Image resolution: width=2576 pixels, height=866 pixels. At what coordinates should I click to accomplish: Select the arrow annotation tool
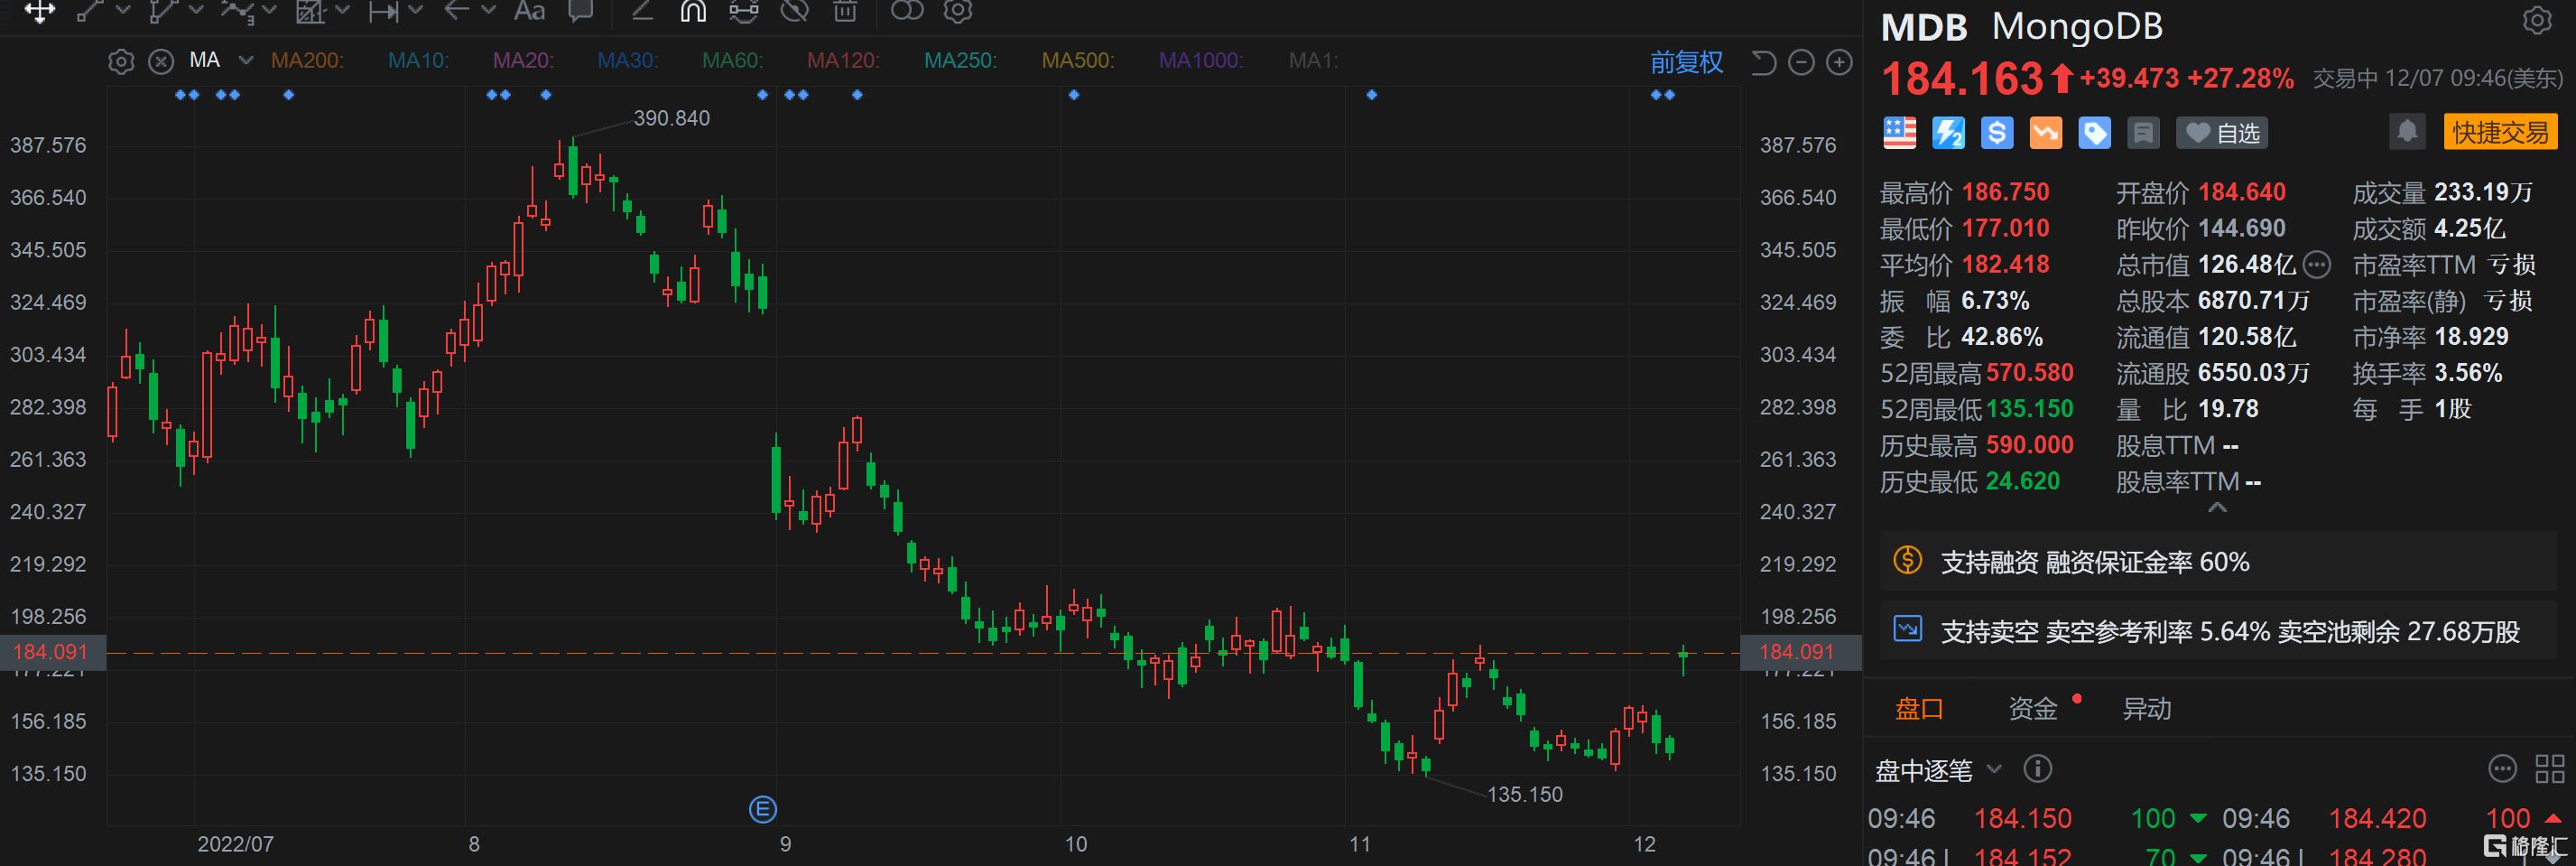click(457, 10)
